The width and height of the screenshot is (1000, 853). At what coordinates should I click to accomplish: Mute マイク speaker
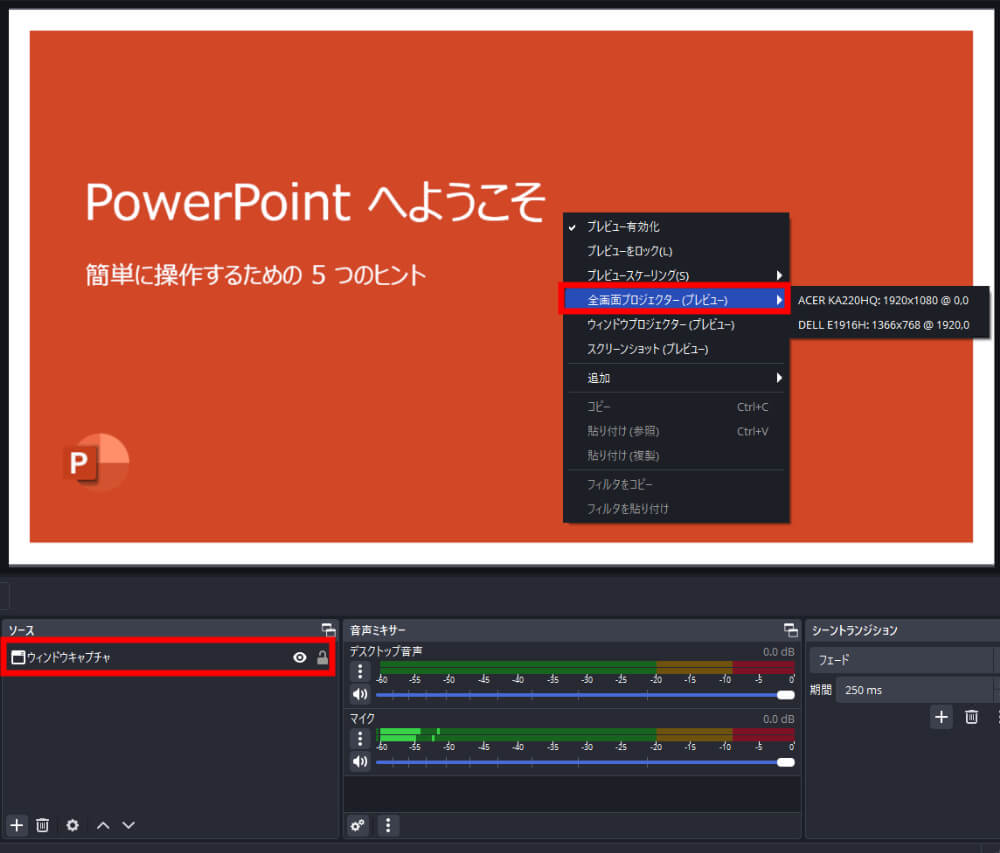(x=360, y=761)
